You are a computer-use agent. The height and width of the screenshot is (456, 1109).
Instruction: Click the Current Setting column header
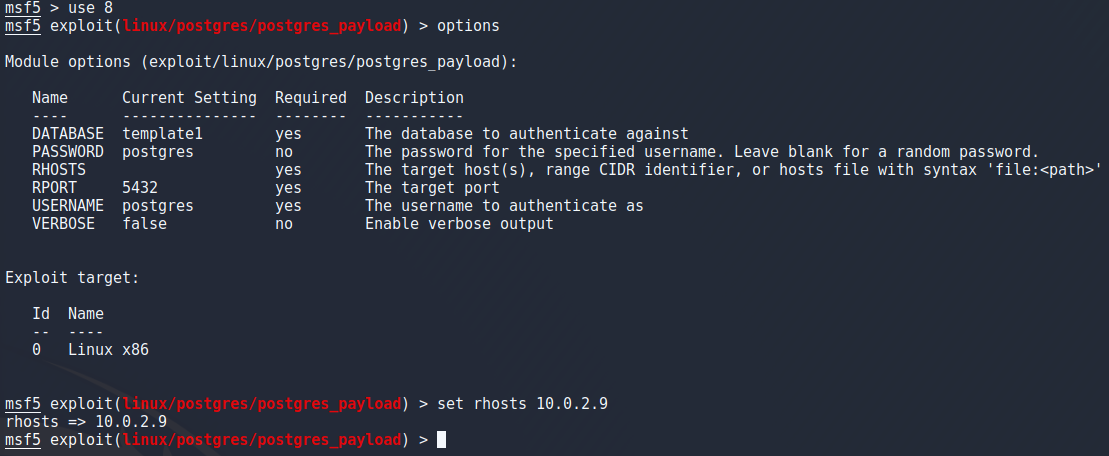point(190,98)
